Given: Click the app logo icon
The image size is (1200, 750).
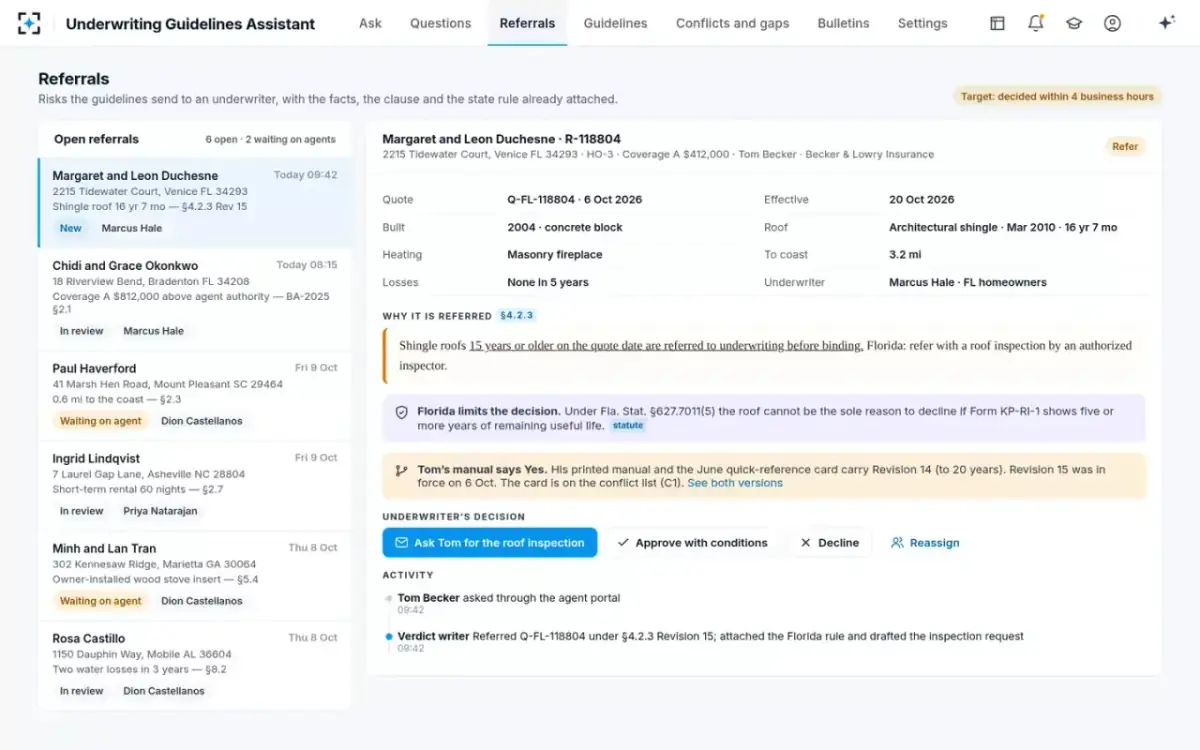Looking at the screenshot, I should tap(30, 23).
